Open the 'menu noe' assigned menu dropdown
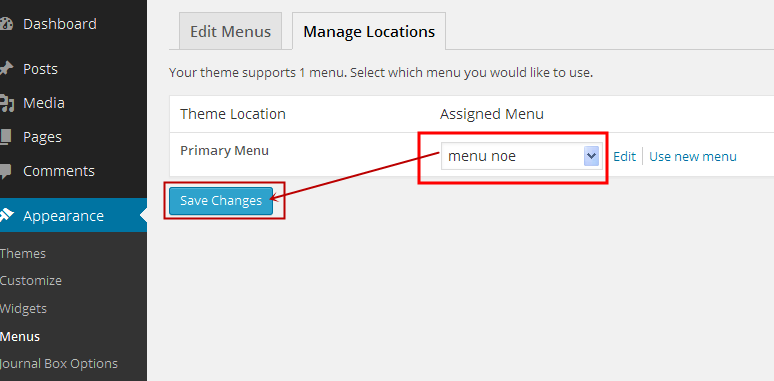774x381 pixels. [x=521, y=156]
